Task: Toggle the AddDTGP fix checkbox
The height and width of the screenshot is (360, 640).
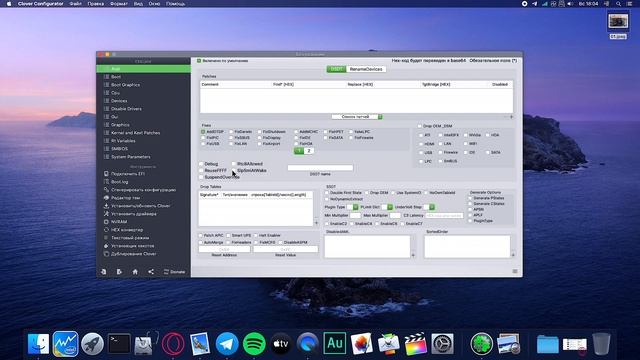Action: point(203,132)
